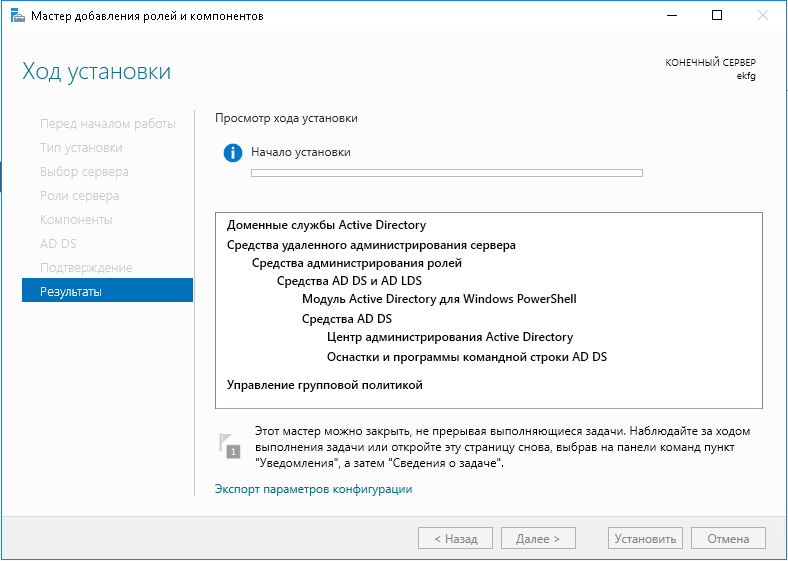Open the Выбор сервера step
The width and height of the screenshot is (788, 561).
tap(84, 171)
